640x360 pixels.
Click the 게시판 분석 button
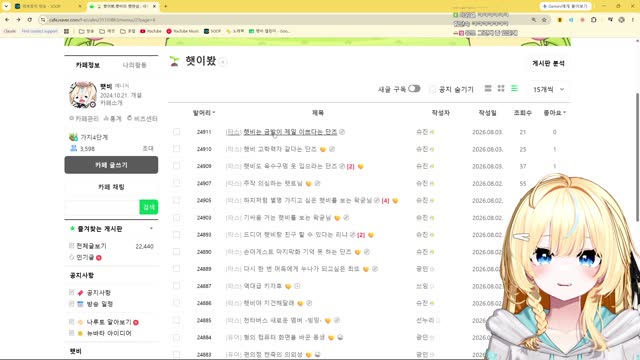[x=548, y=63]
